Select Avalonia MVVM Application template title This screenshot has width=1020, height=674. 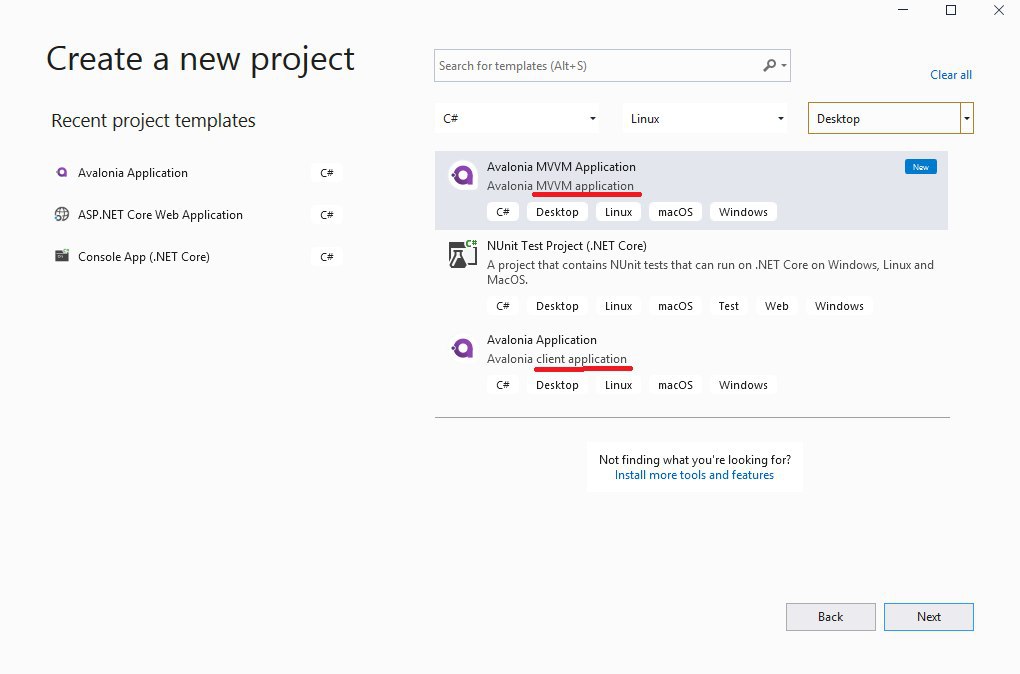(561, 167)
